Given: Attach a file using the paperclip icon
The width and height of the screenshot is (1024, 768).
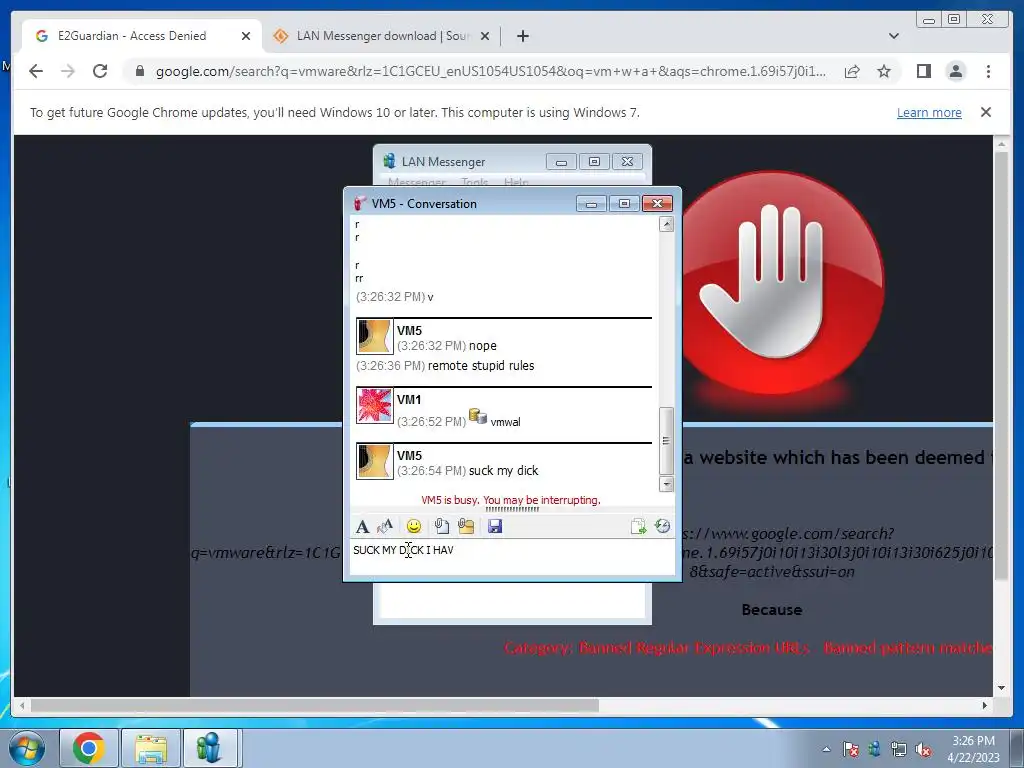Looking at the screenshot, I should tap(441, 526).
